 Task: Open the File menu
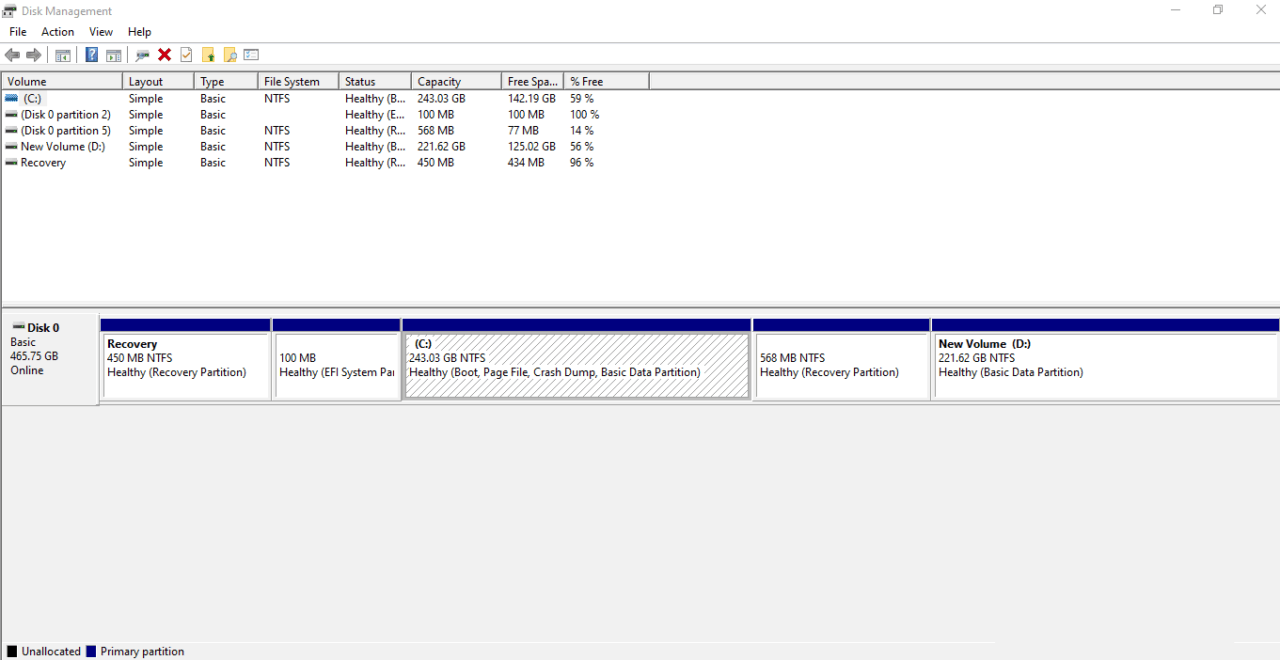[x=18, y=32]
